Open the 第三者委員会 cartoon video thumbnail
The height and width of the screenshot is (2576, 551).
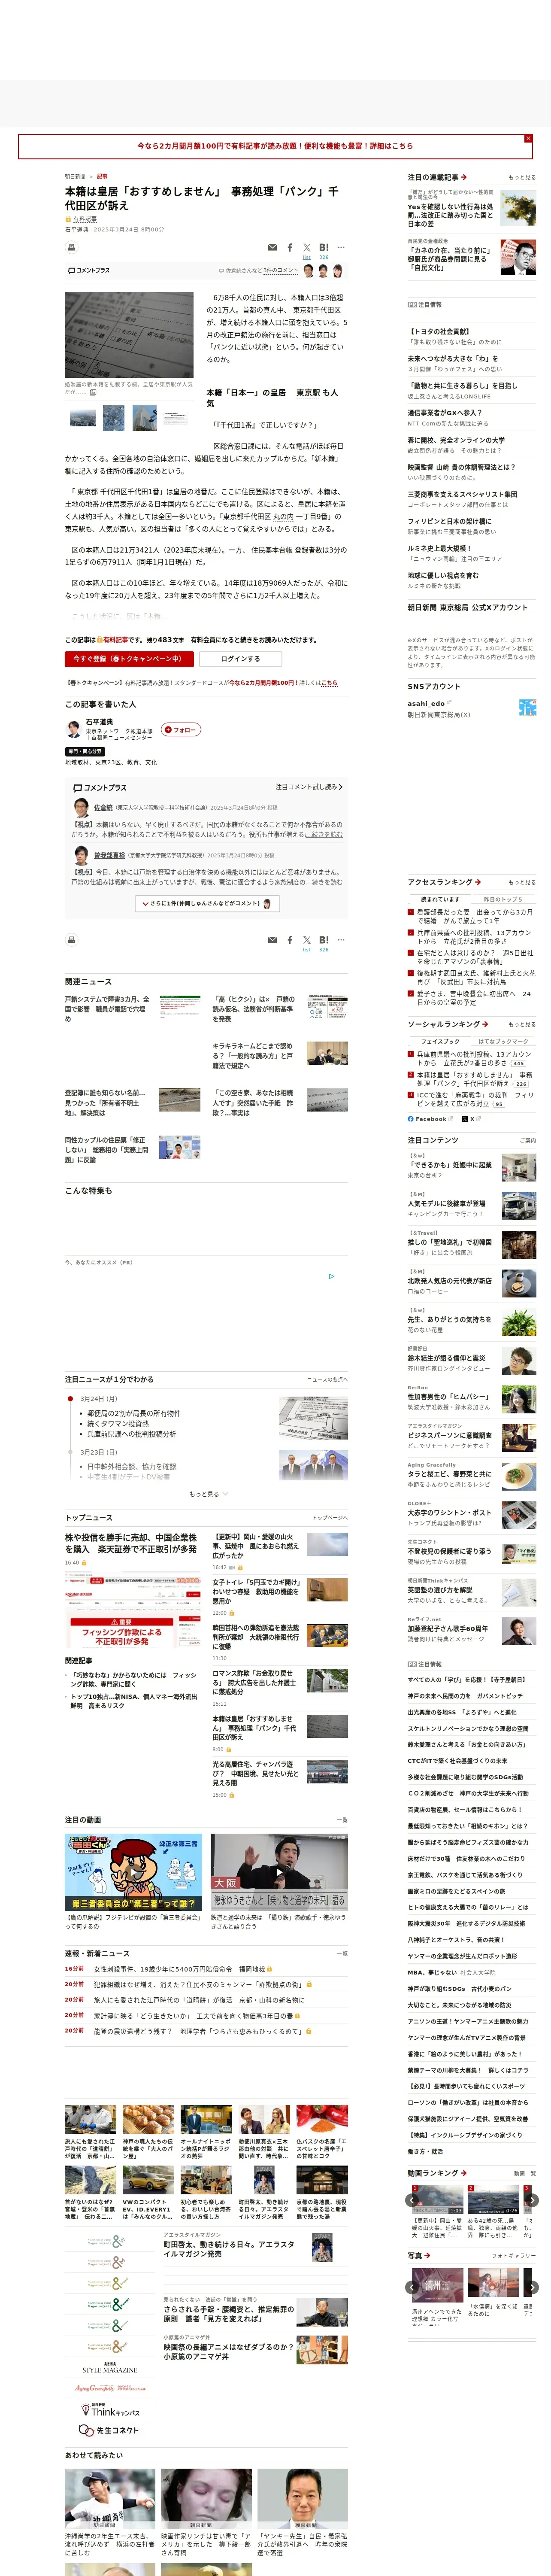click(133, 1871)
